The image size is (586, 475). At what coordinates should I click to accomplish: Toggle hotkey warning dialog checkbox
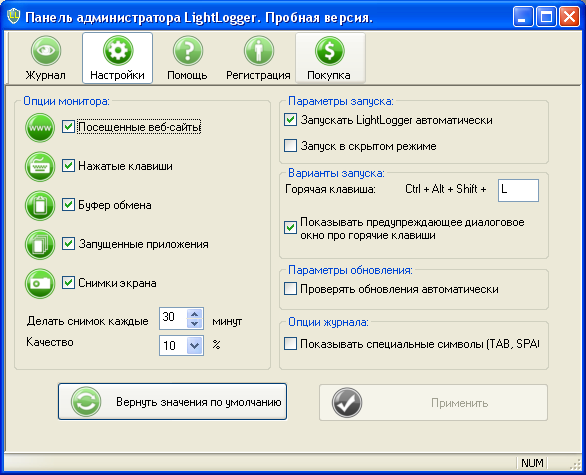(290, 227)
